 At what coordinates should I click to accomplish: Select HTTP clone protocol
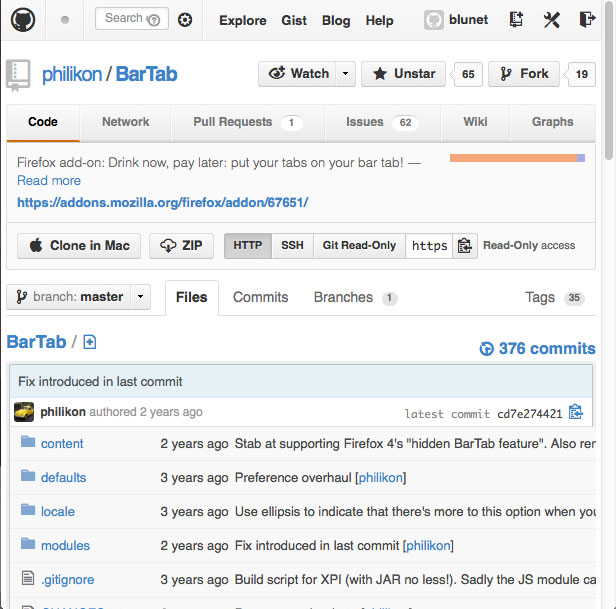point(248,246)
